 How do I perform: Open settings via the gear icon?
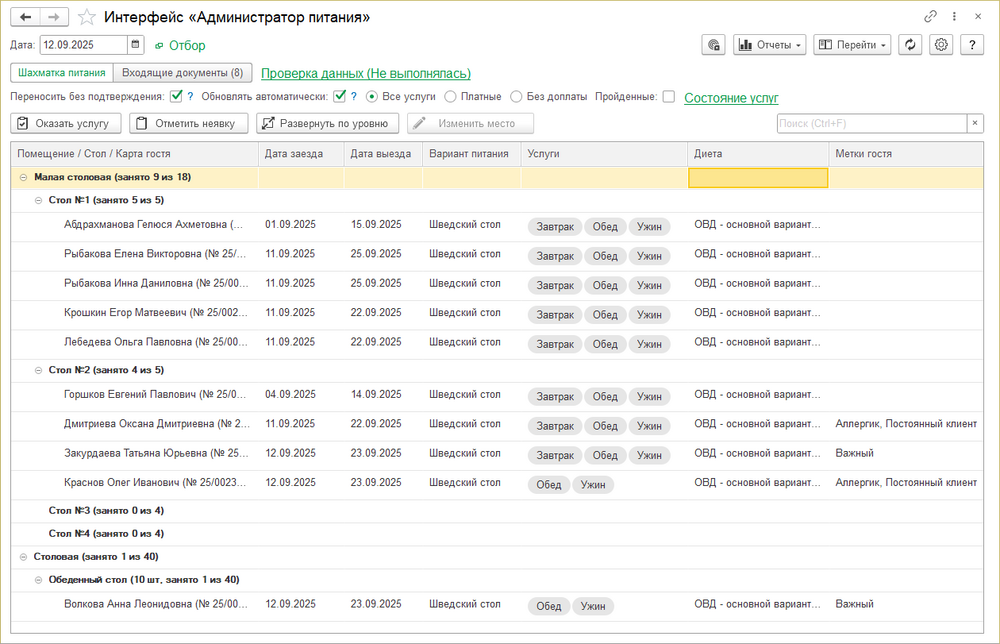(941, 45)
